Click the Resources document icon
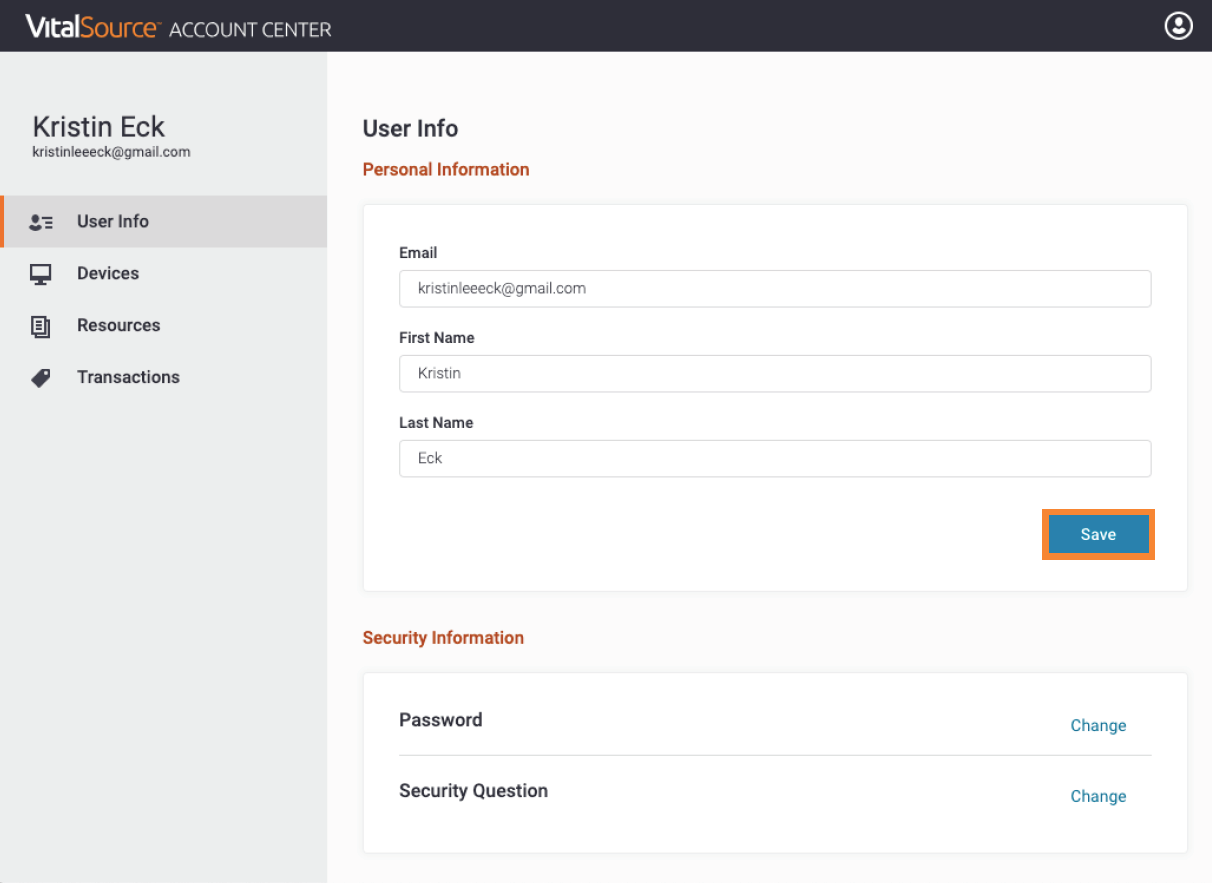 [x=41, y=326]
